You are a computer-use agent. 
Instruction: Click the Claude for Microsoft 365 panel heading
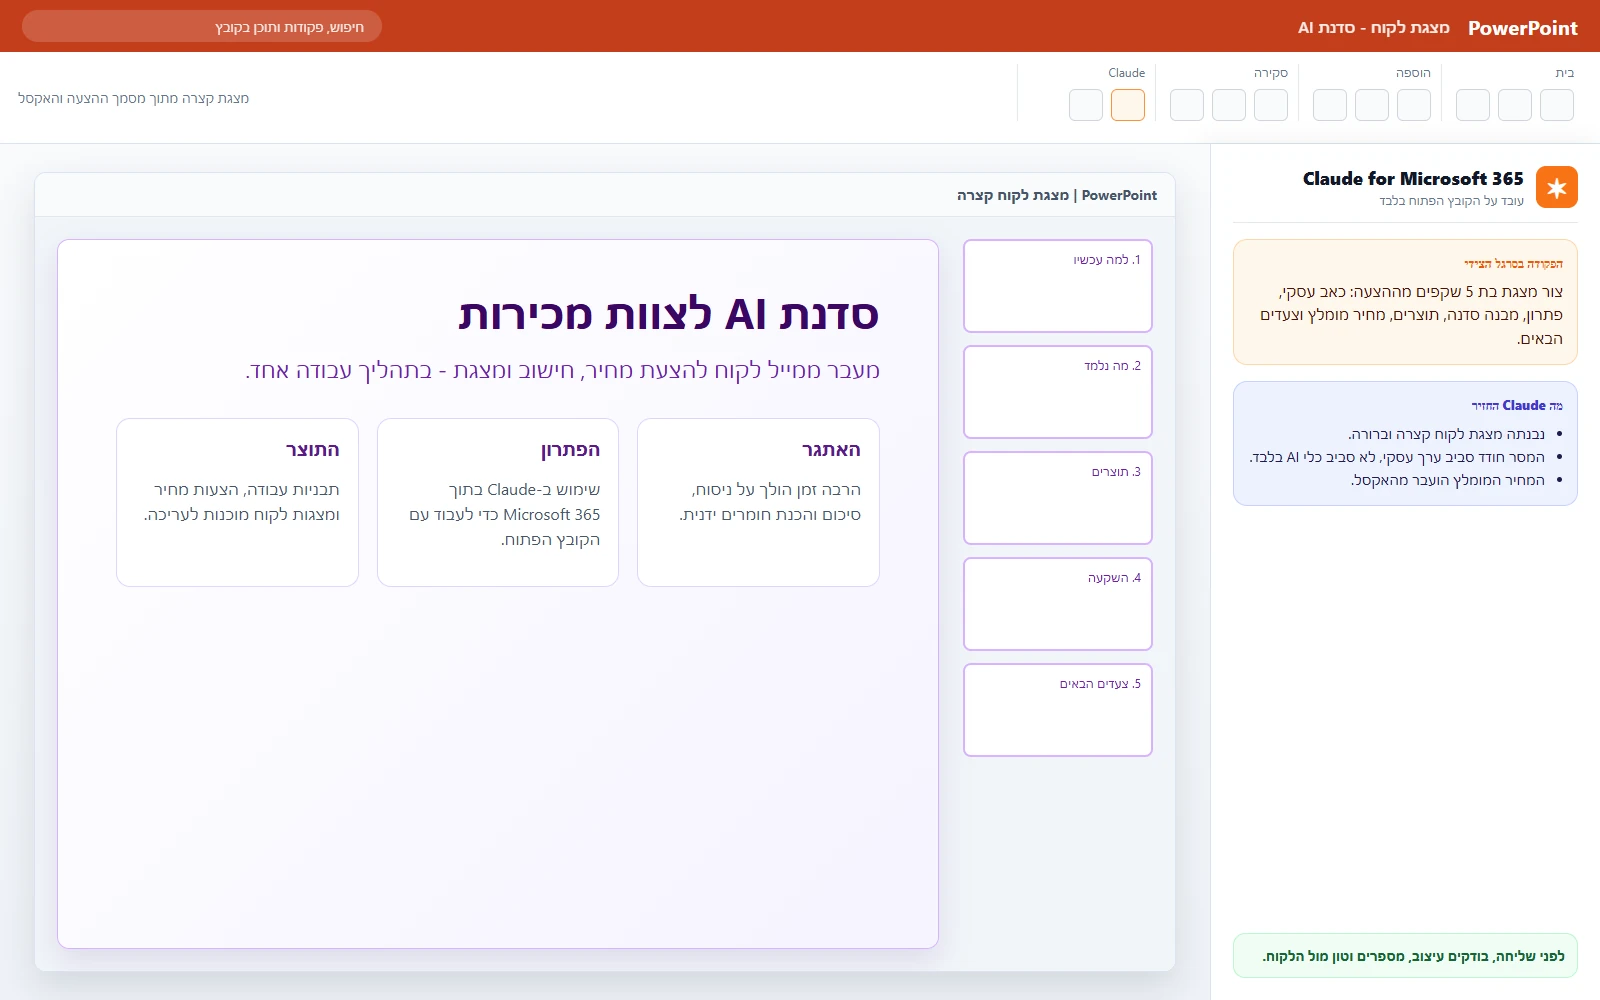(1413, 179)
